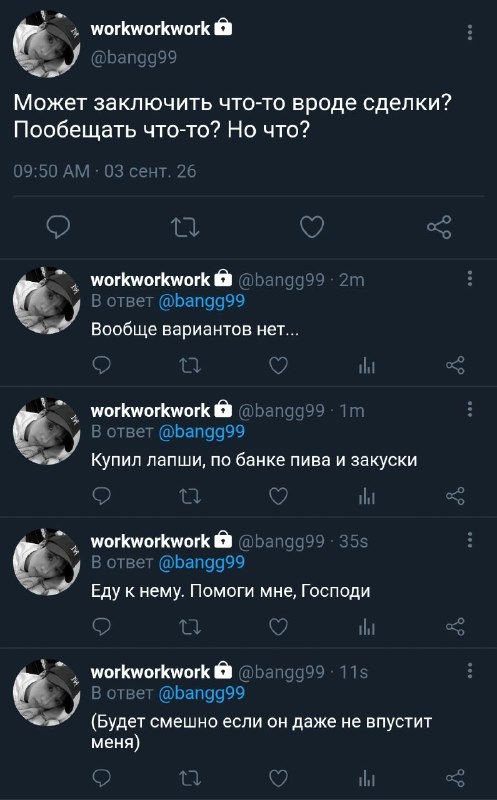The image size is (497, 800).
Task: Open more options on the 35s reply
Action: tap(469, 540)
